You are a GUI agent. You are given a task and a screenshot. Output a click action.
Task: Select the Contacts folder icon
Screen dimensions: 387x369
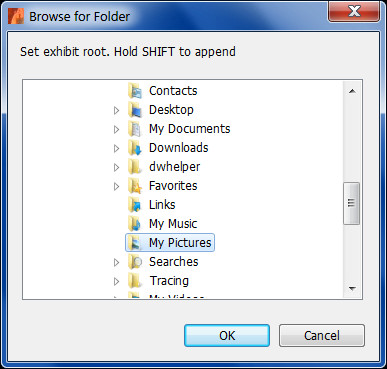click(135, 91)
